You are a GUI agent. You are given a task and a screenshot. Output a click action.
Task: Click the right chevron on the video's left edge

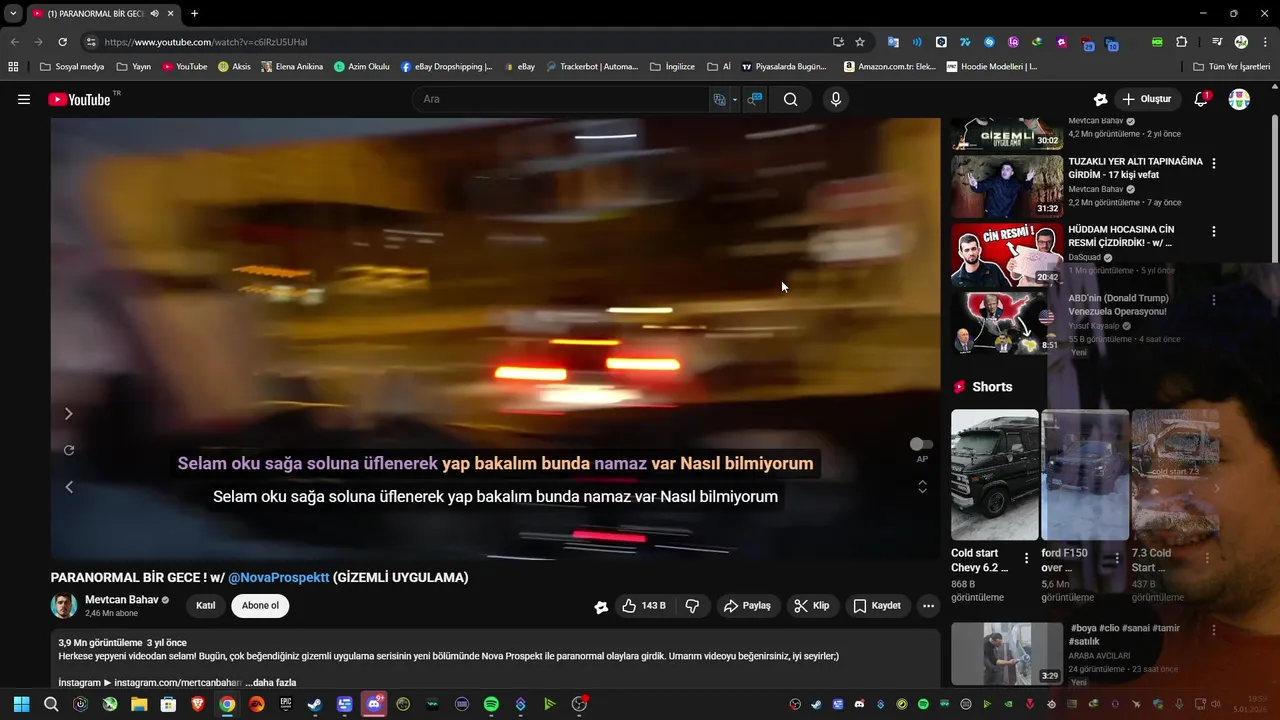(69, 413)
